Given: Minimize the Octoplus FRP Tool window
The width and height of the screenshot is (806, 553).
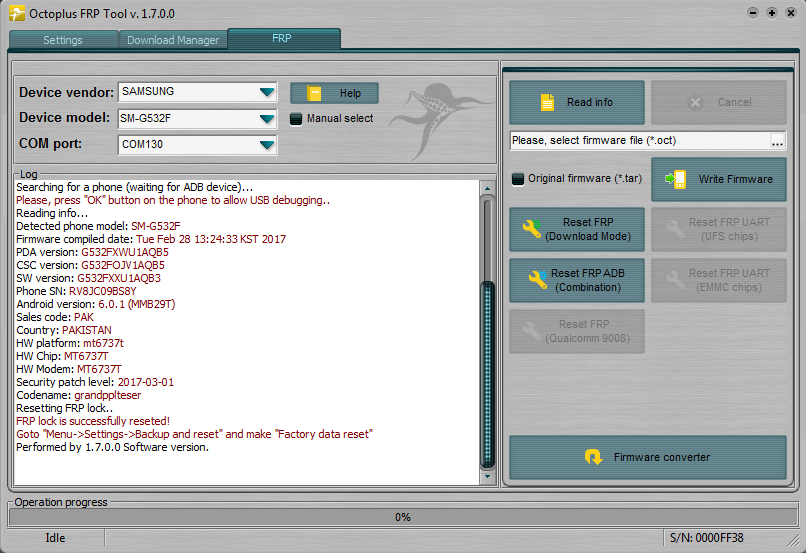Looking at the screenshot, I should 753,13.
